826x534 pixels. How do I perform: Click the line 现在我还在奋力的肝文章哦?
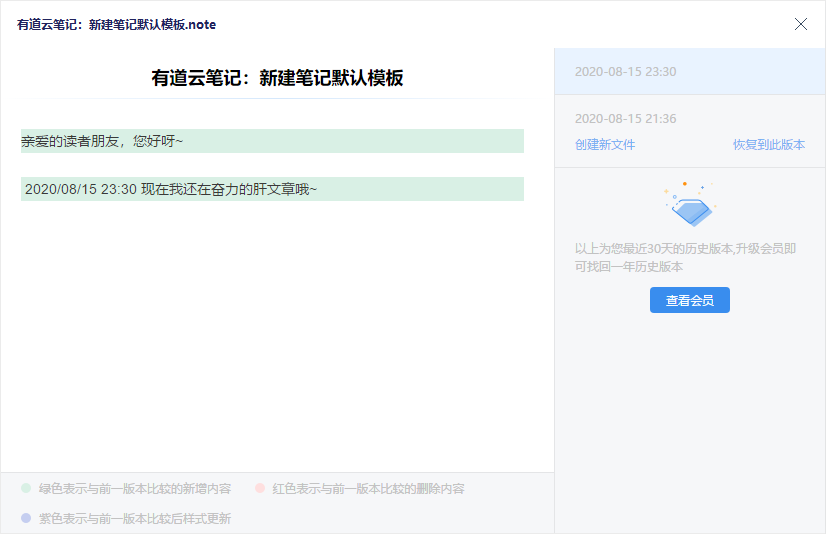tap(272, 189)
